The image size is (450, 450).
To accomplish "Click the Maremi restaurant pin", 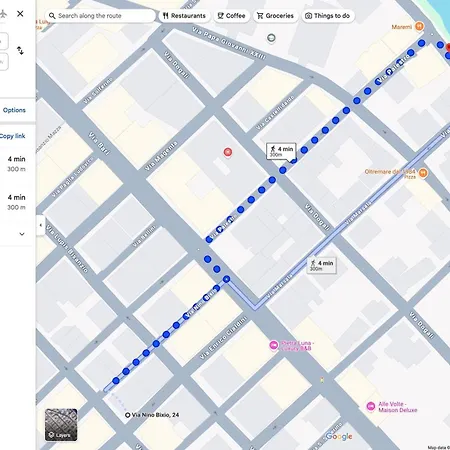I will tap(419, 26).
